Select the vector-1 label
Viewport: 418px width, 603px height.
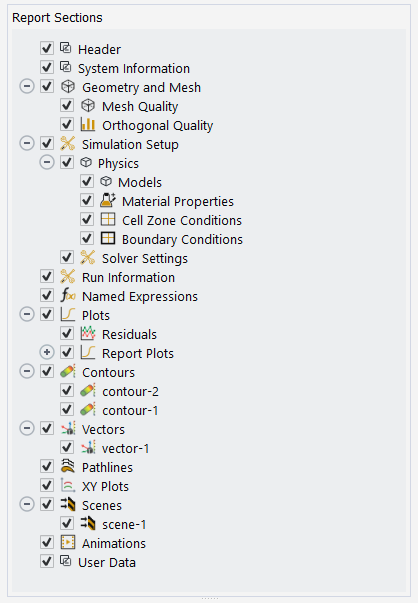coord(125,448)
